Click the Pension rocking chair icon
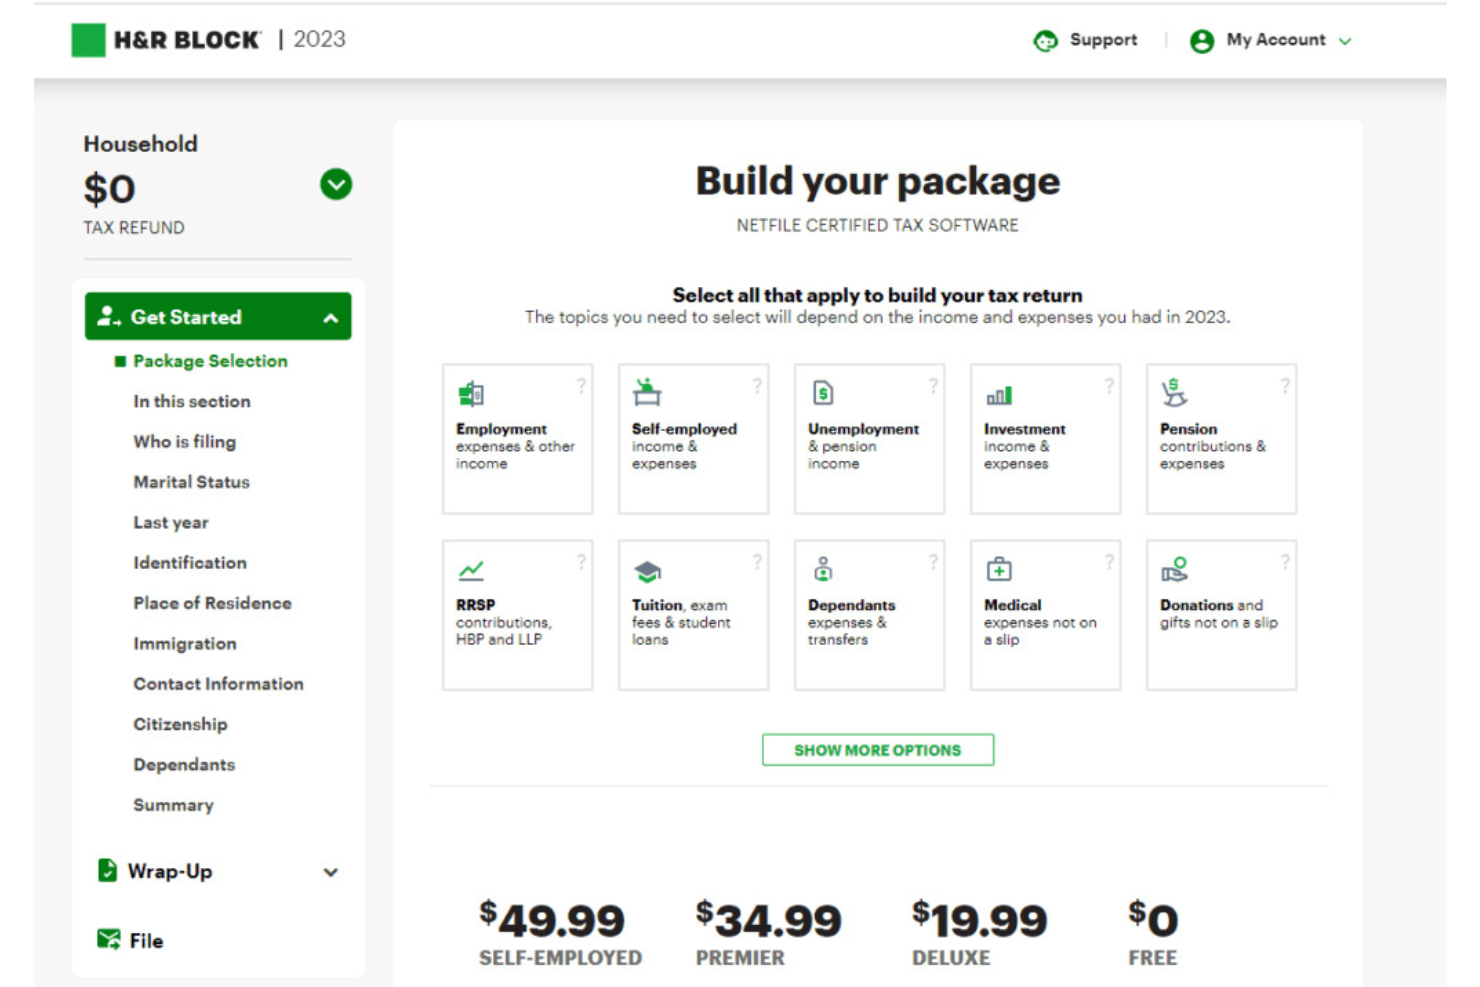 [1174, 393]
